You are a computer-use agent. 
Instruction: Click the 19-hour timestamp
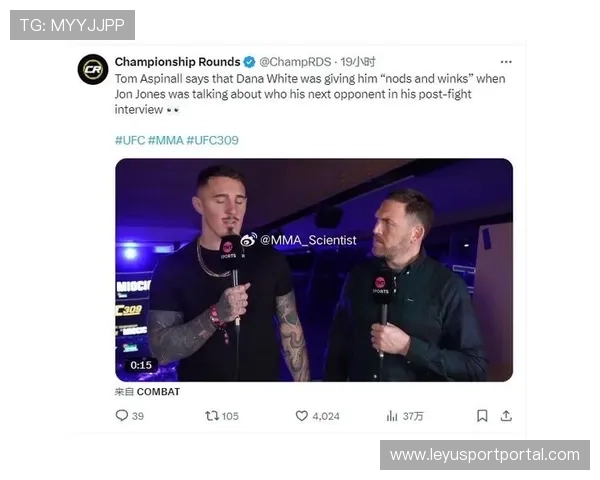tap(358, 62)
